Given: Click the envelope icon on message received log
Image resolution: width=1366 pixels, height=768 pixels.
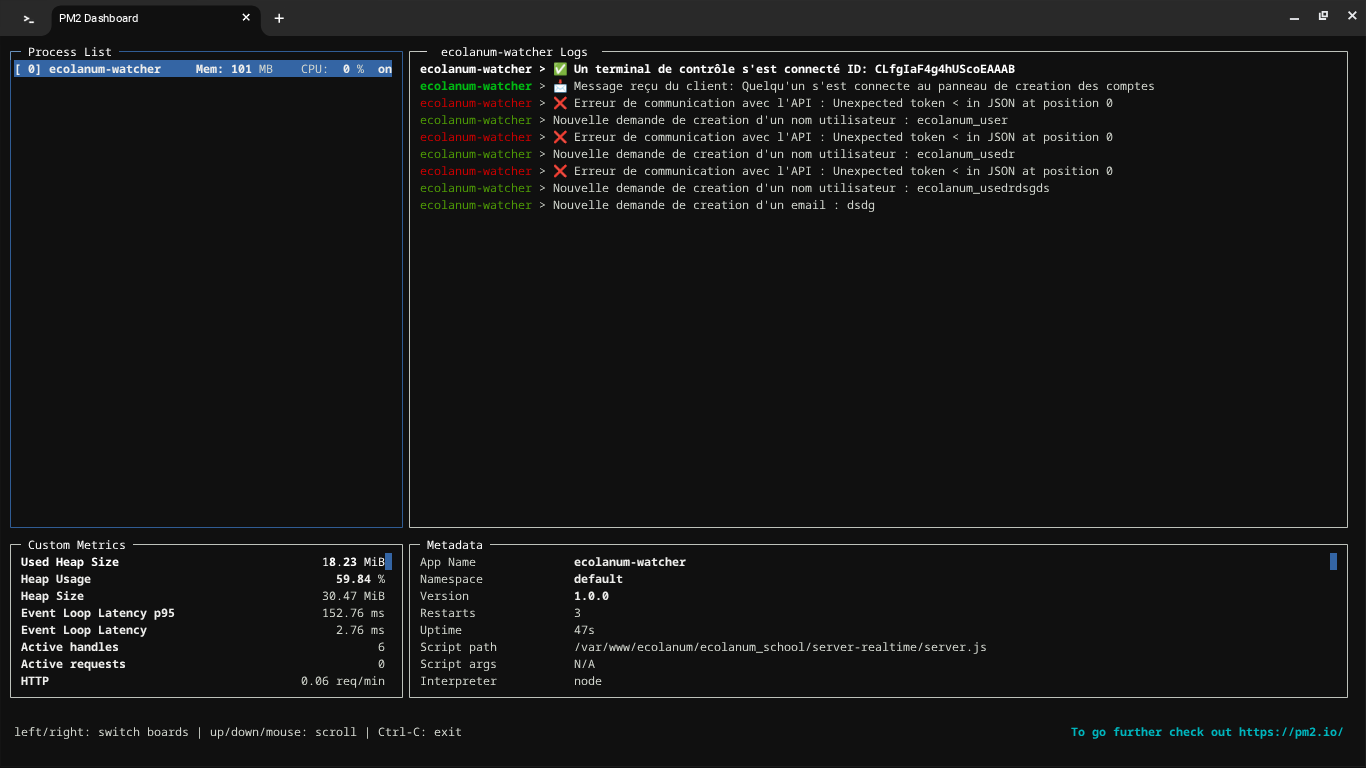Looking at the screenshot, I should click(x=560, y=86).
